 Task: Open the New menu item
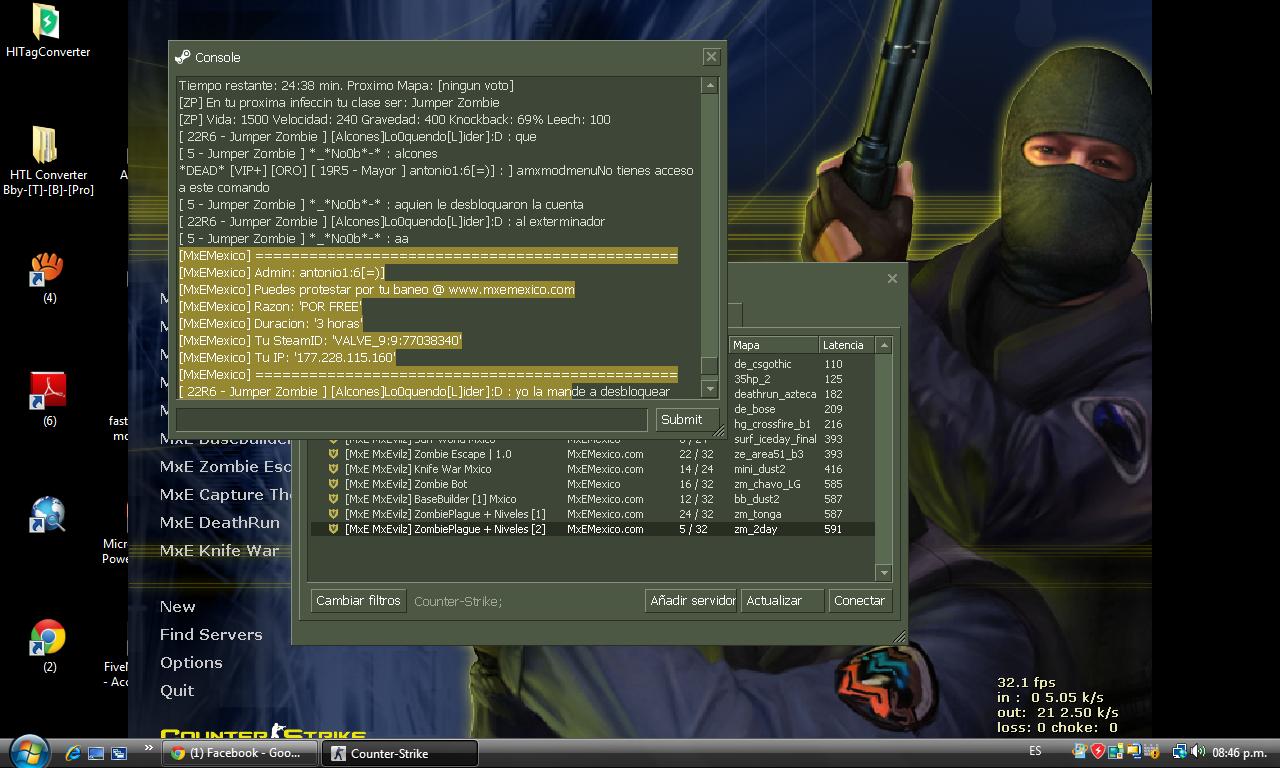point(177,606)
